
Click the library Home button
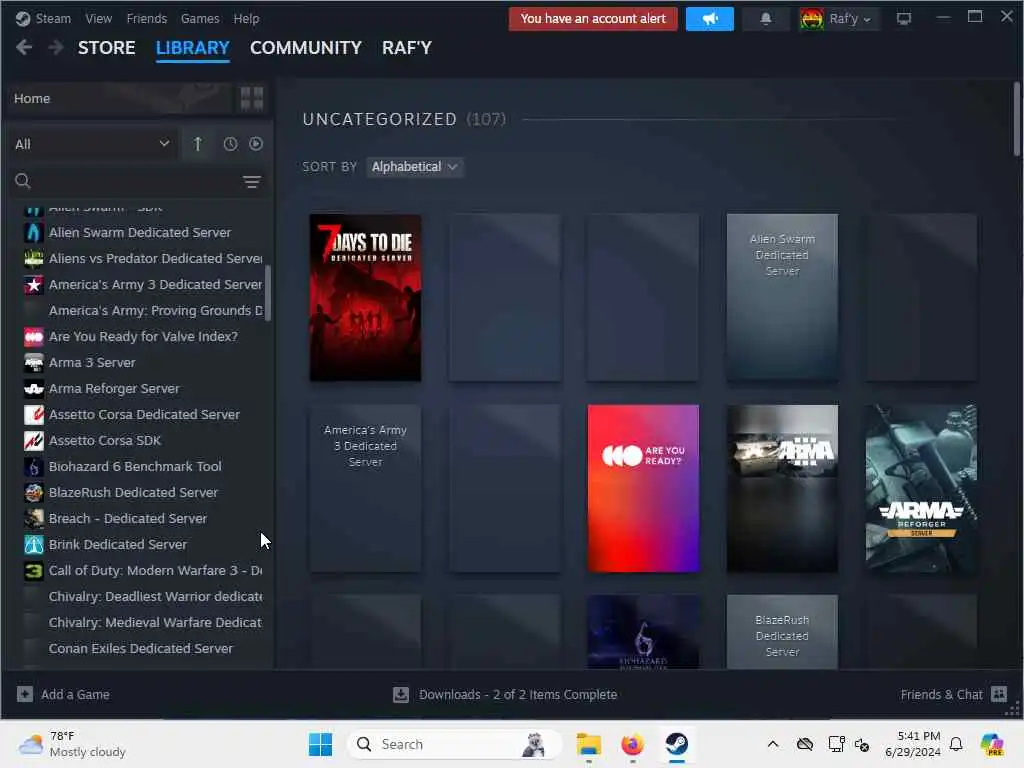click(x=120, y=99)
